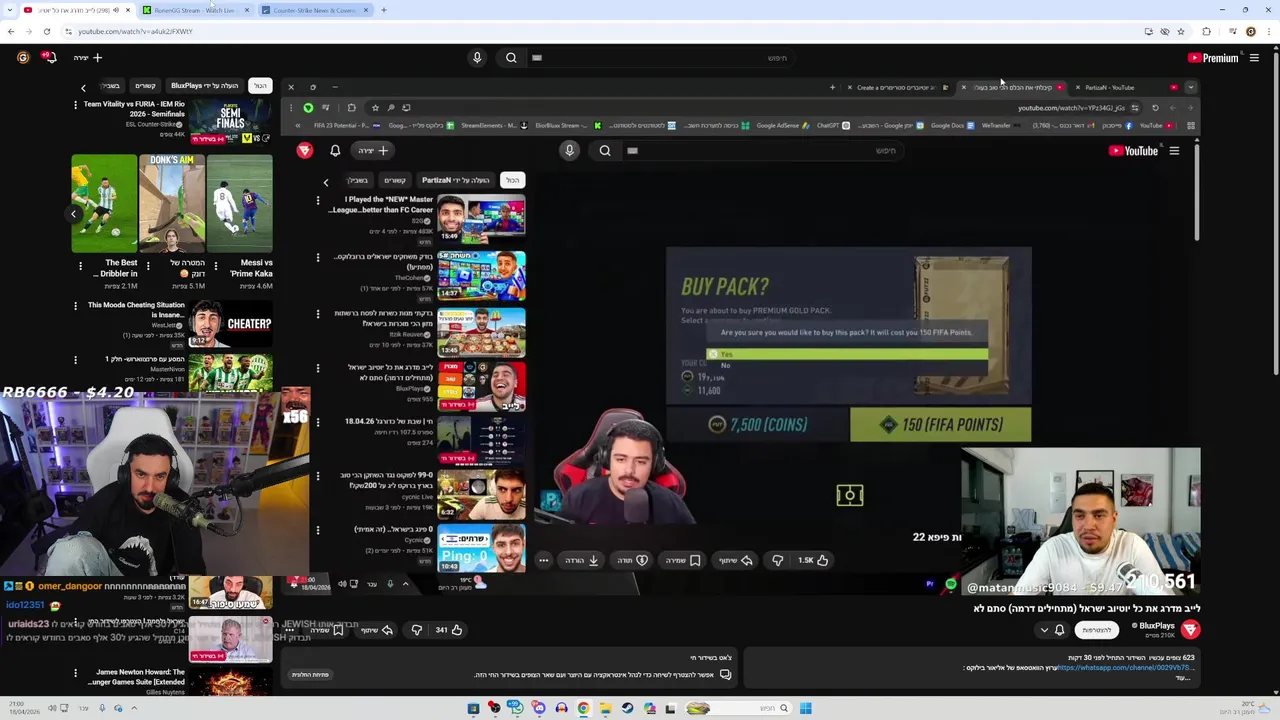Open File Explorer from the taskbar
This screenshot has height=720, width=1280.
(x=605, y=708)
